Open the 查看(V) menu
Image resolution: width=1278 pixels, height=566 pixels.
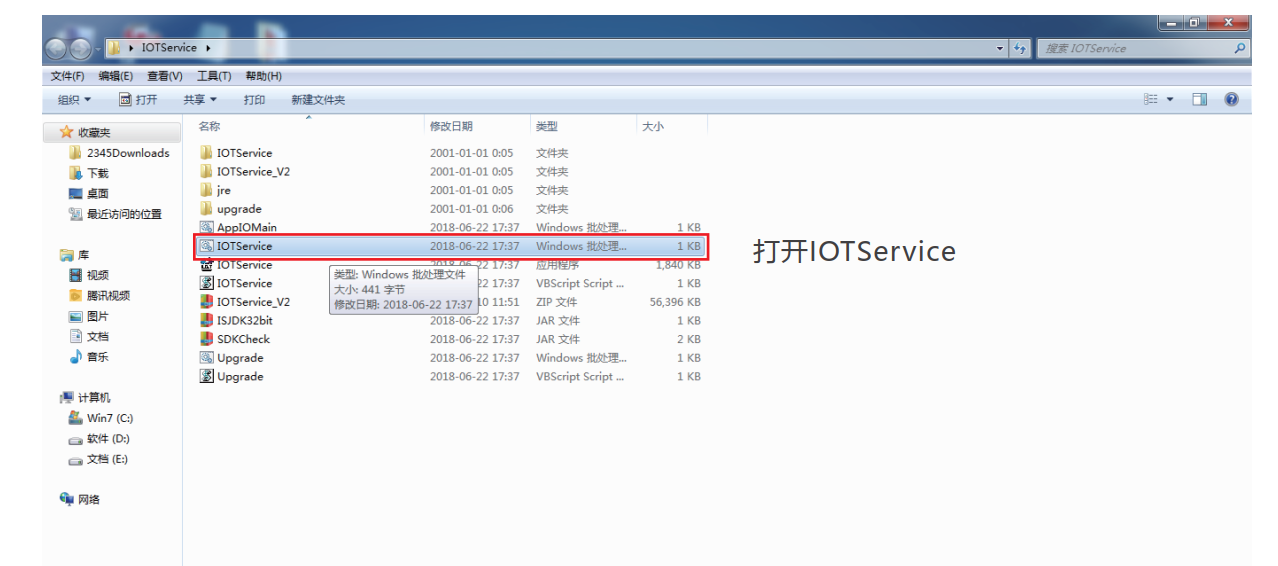[x=165, y=76]
